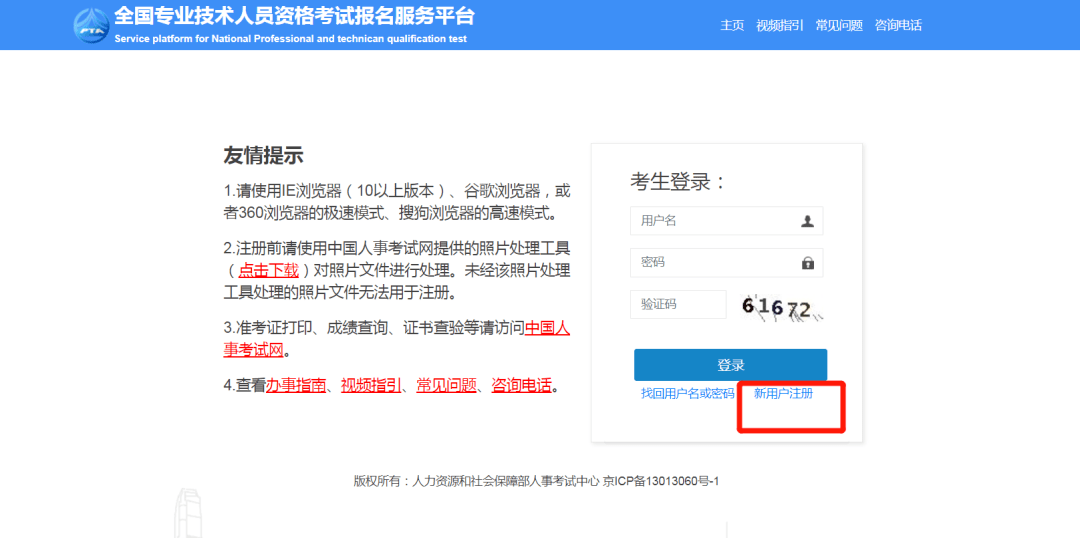Open 视频指引 in top navigation

(780, 25)
